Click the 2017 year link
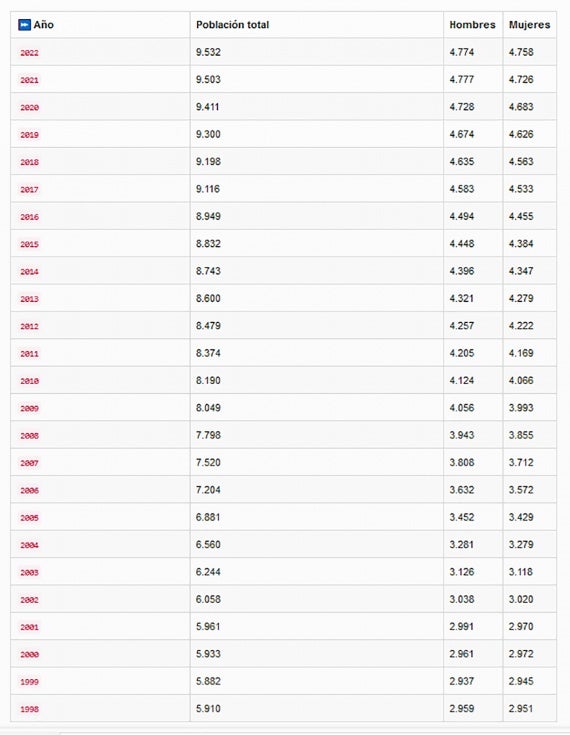Viewport: 570px width, 735px height. (29, 190)
